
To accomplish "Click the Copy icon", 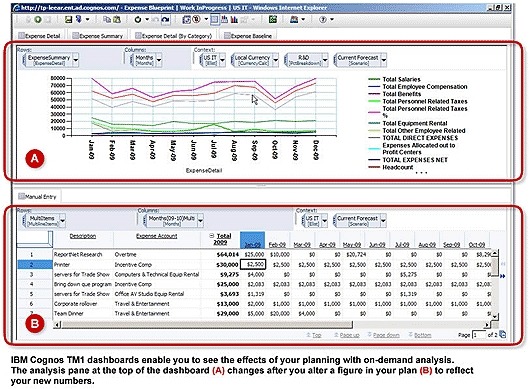I will click(x=107, y=20).
